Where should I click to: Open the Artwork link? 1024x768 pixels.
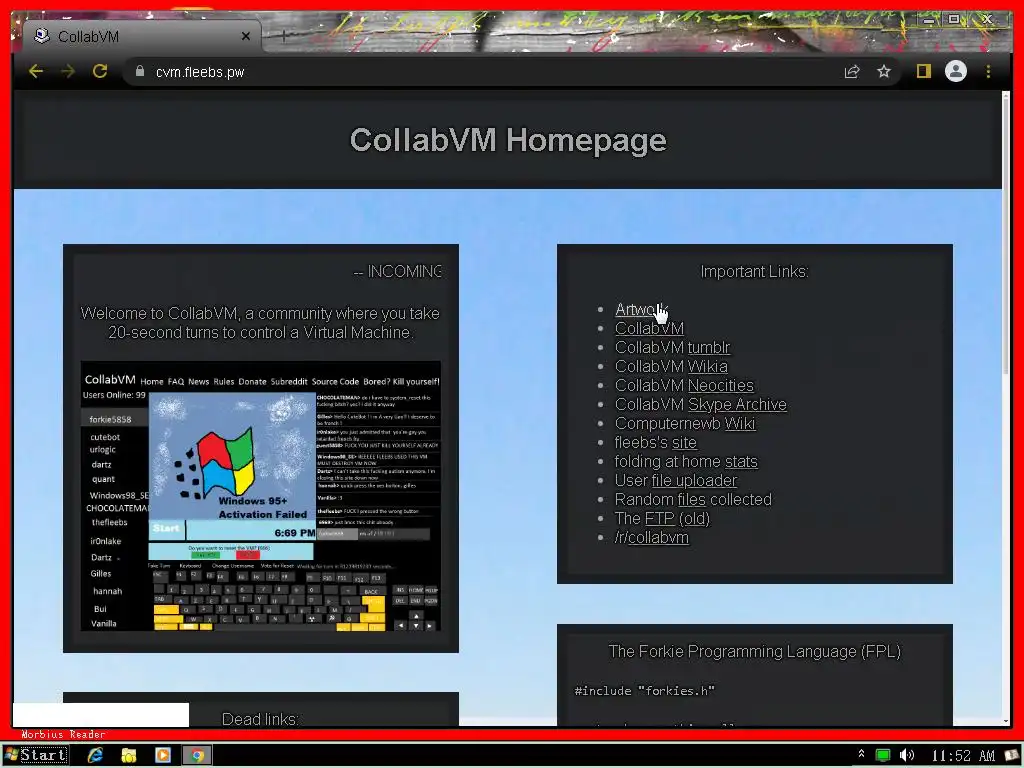coord(641,310)
